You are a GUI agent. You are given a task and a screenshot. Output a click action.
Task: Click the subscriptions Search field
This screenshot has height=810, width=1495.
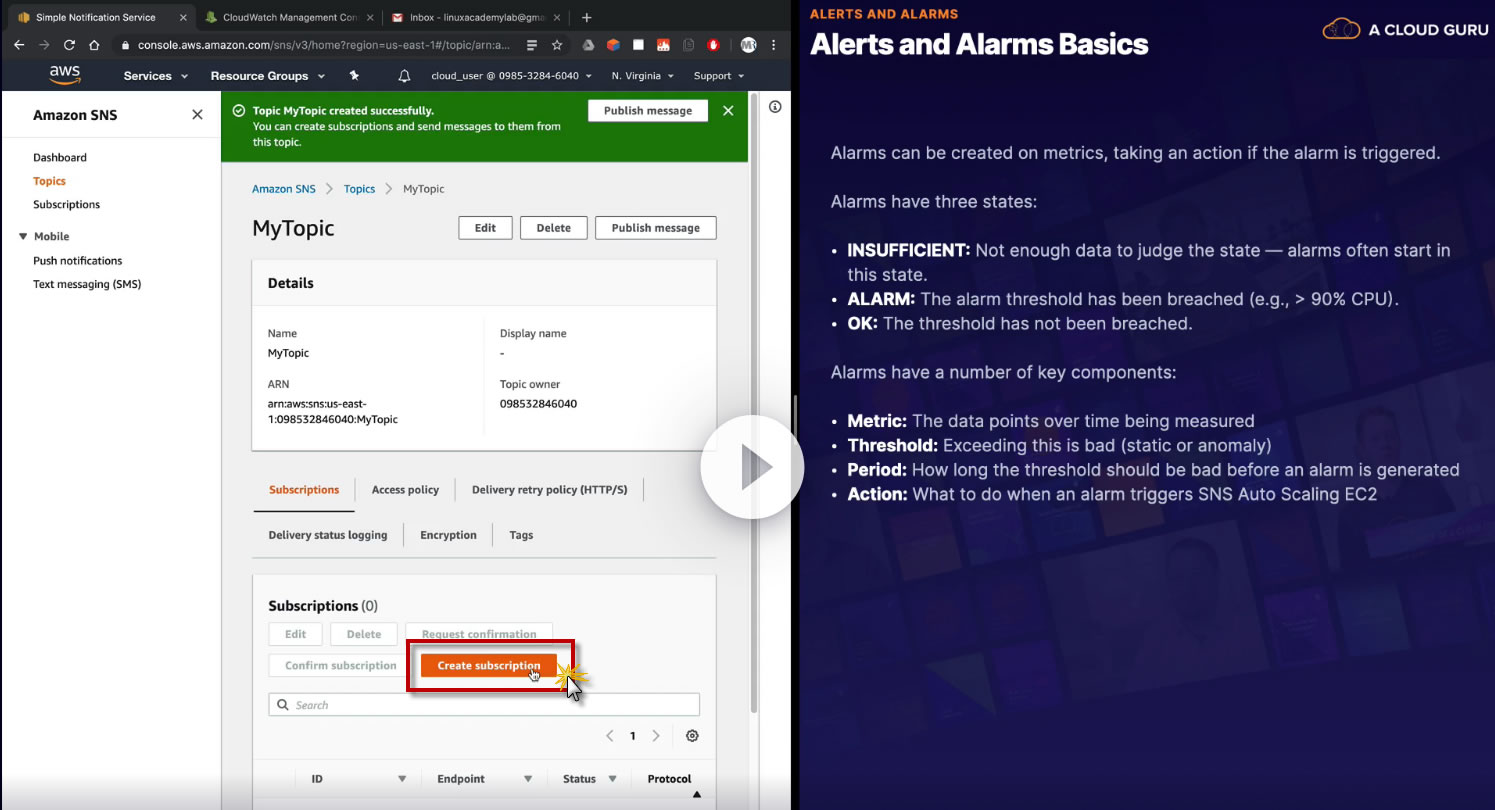click(x=484, y=705)
